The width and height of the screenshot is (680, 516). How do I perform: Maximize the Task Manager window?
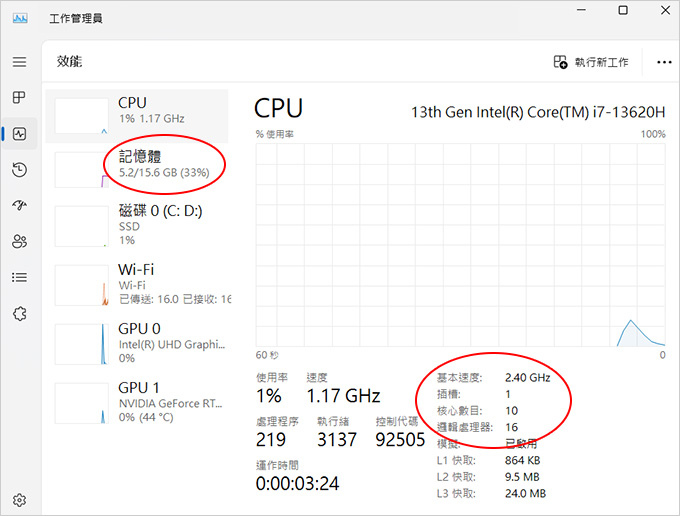pos(623,10)
